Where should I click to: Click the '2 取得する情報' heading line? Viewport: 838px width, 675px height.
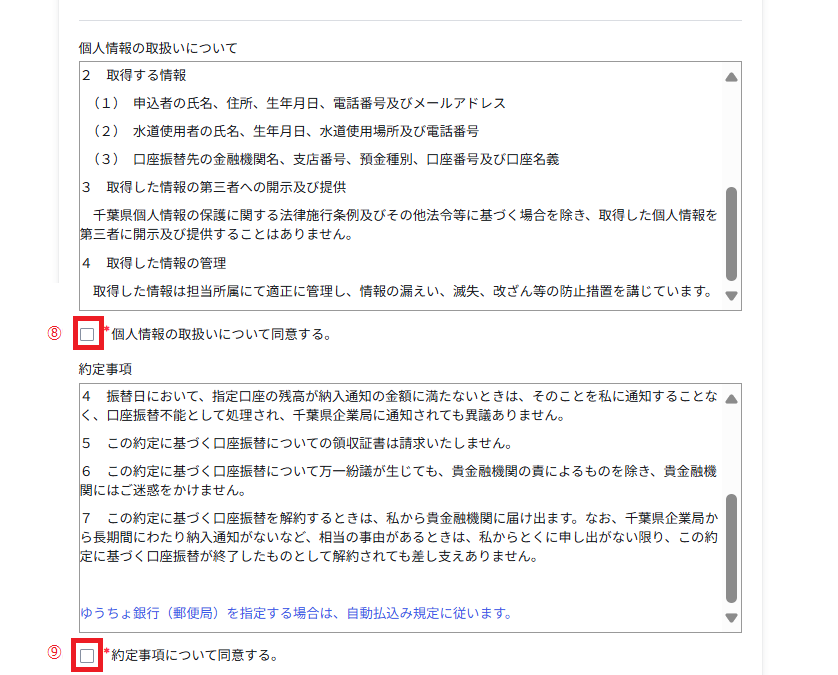coord(134,75)
